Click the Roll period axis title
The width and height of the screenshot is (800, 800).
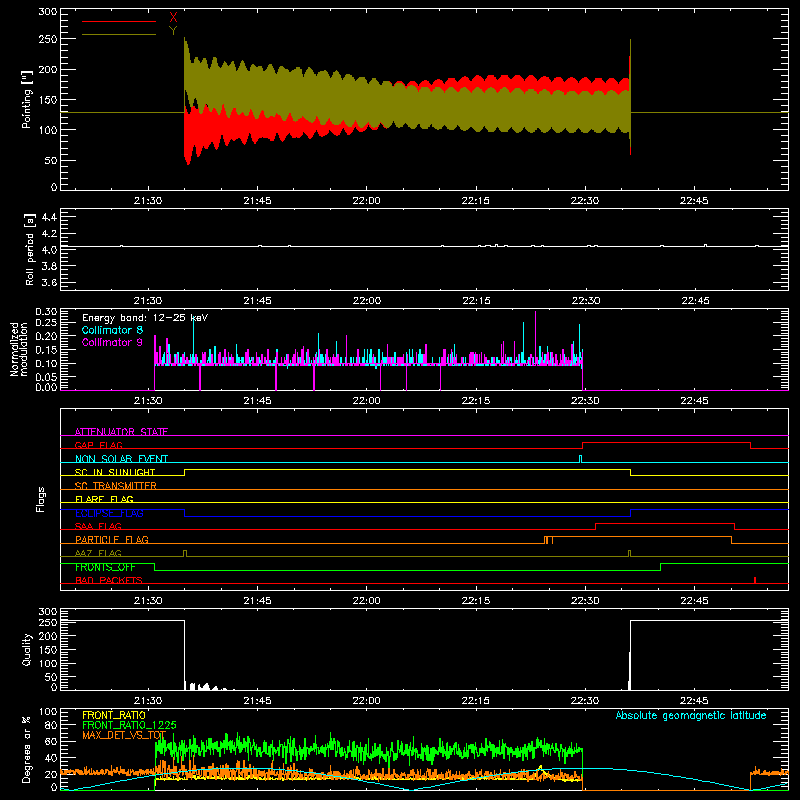(x=30, y=249)
